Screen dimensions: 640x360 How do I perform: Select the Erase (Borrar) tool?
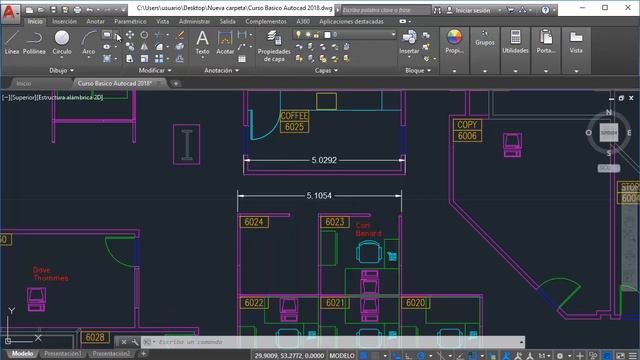[180, 35]
